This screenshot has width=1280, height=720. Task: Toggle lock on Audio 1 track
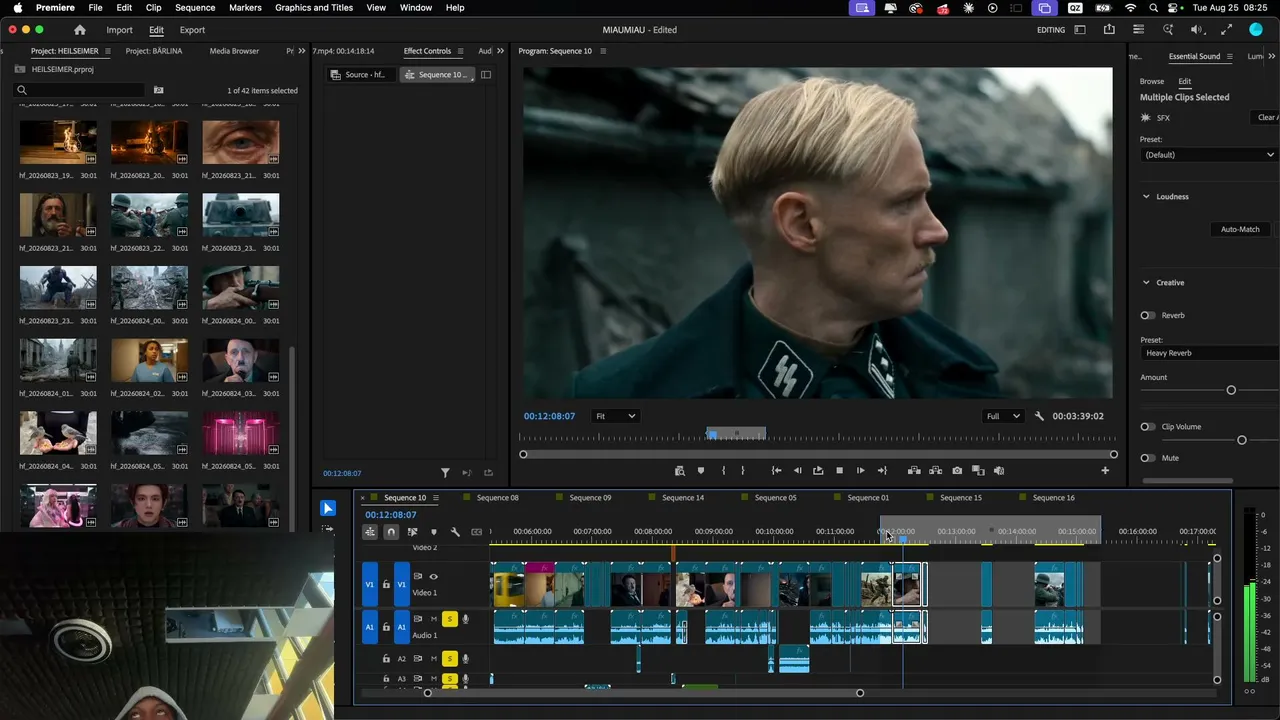pos(386,627)
